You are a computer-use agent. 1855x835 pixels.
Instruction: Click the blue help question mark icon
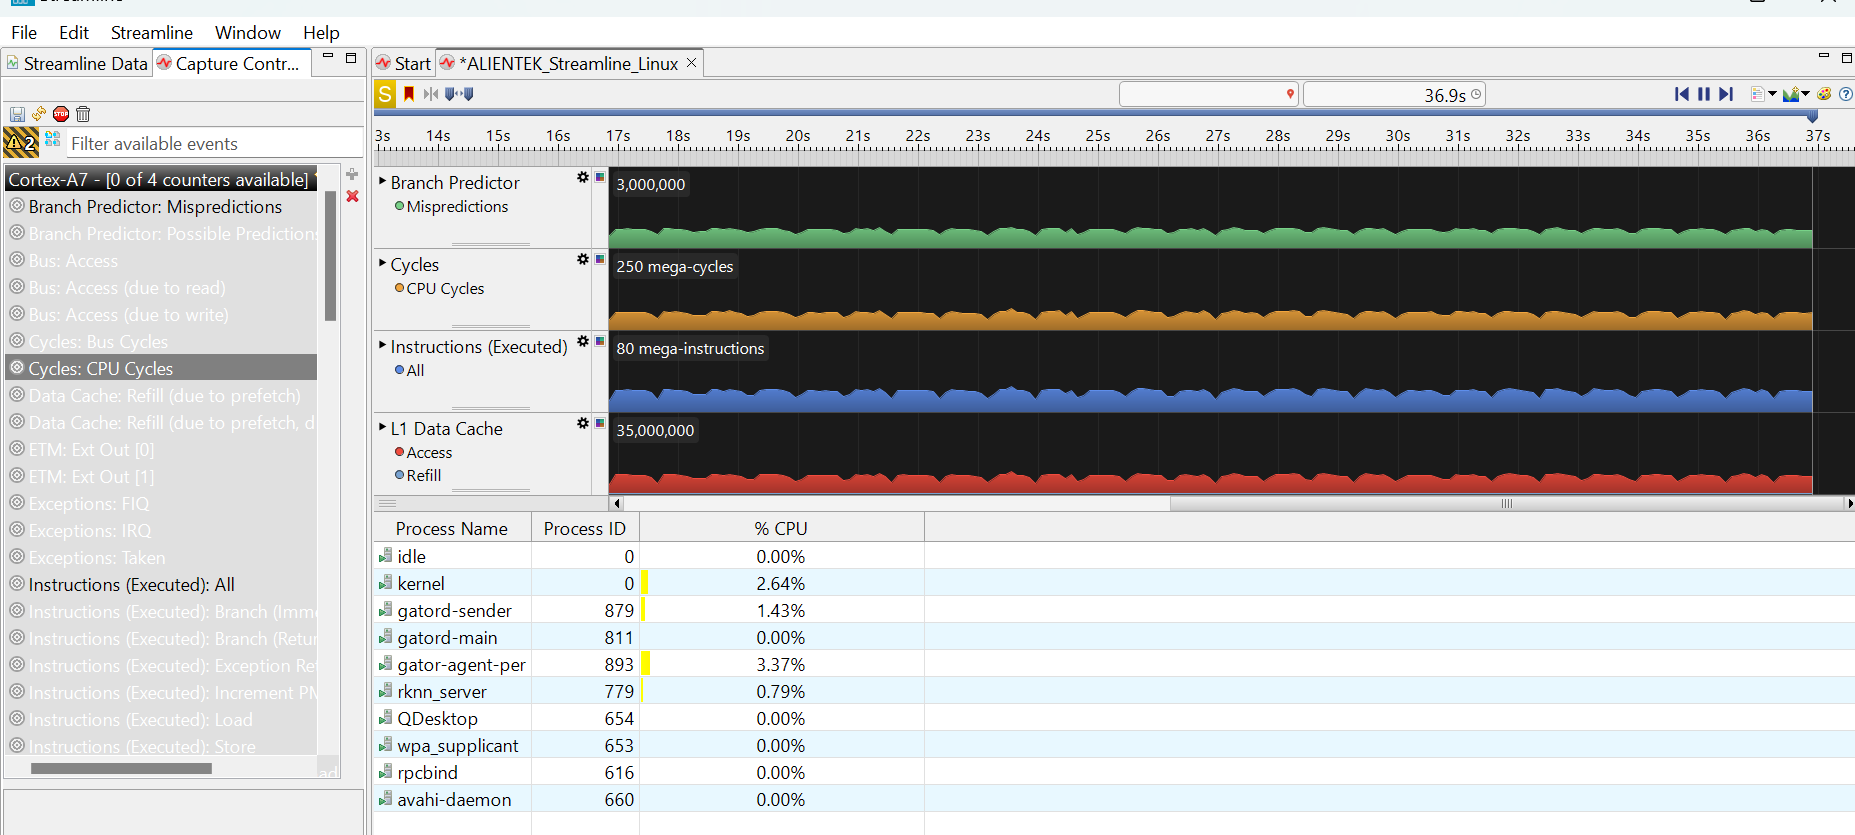pos(1845,94)
